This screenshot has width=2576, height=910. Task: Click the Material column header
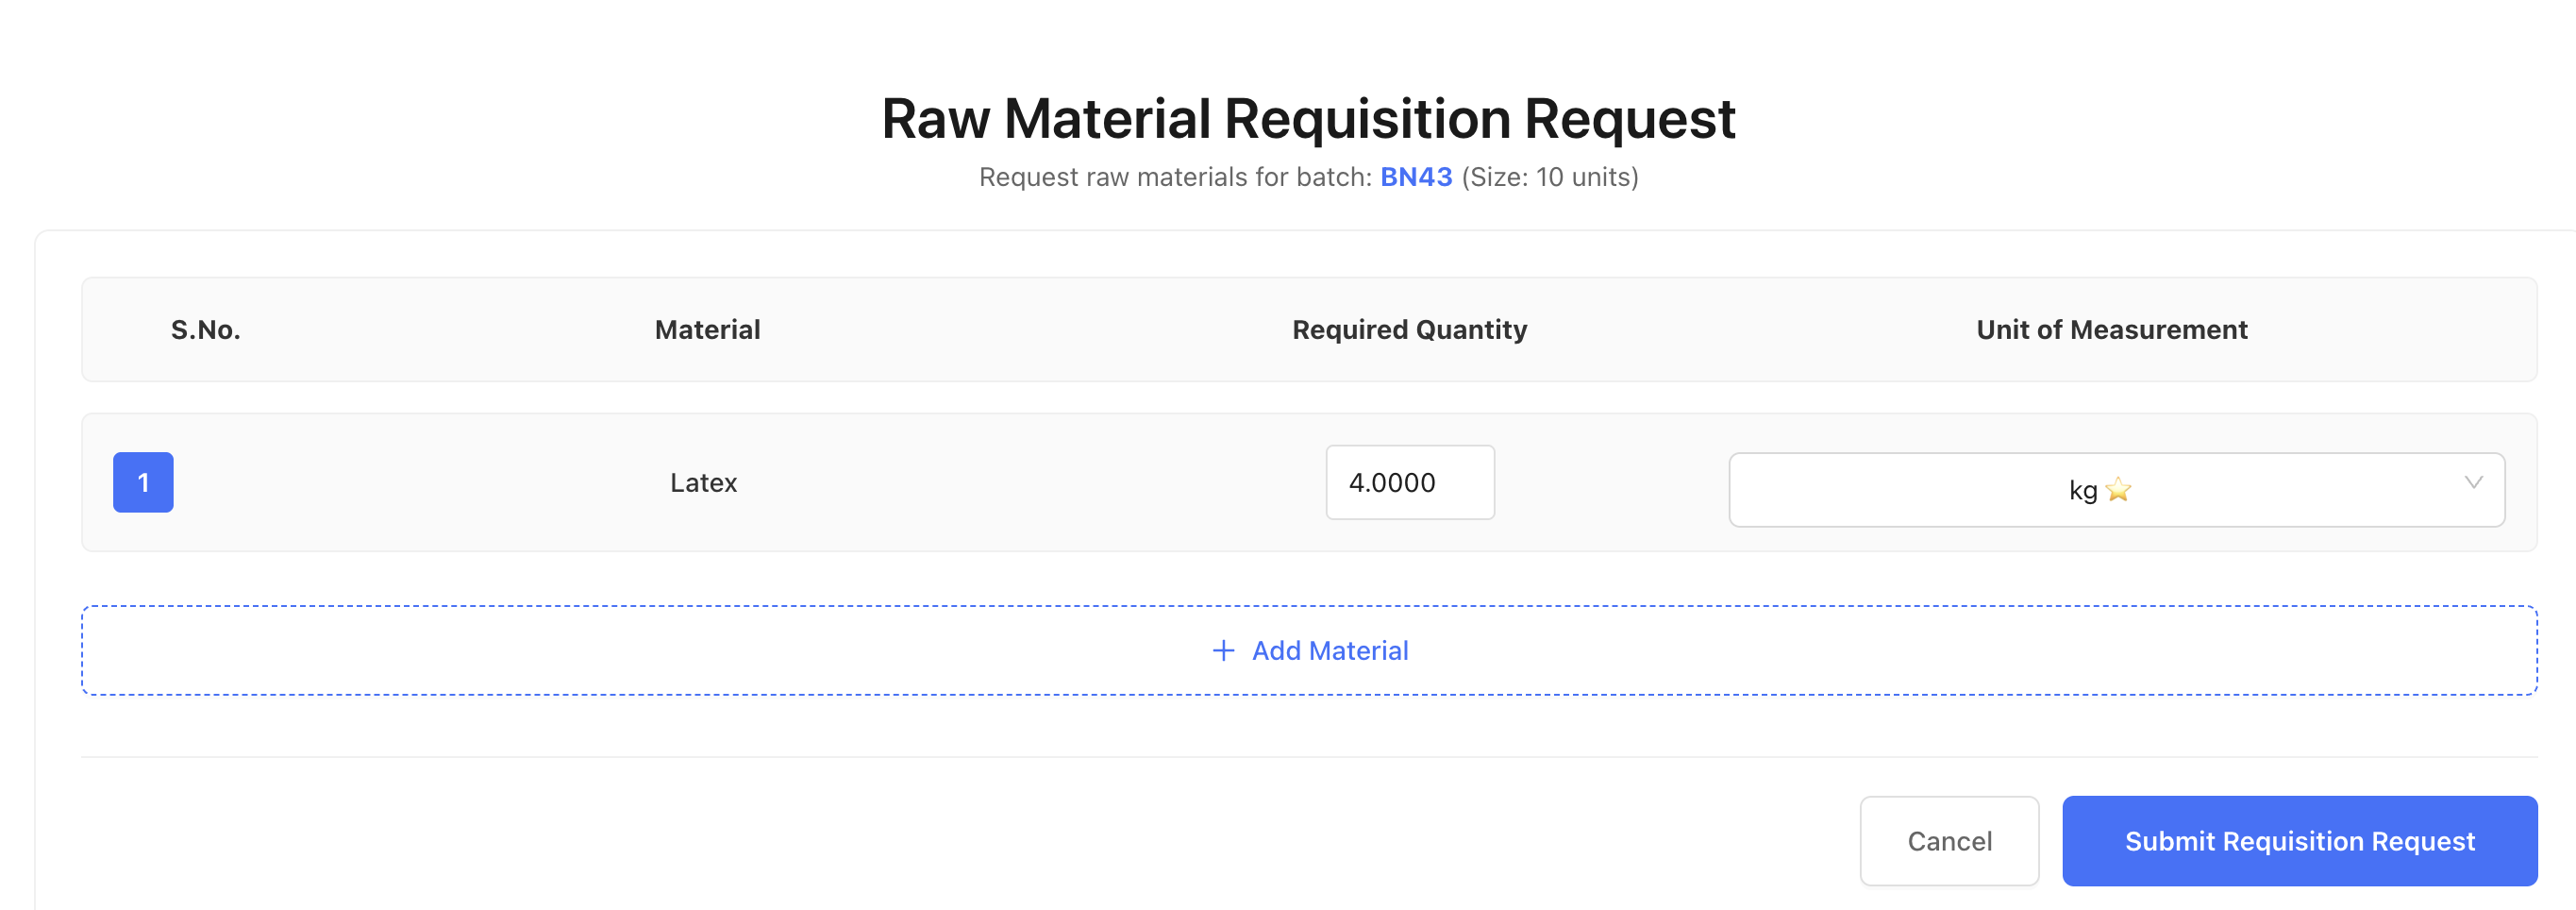click(706, 329)
